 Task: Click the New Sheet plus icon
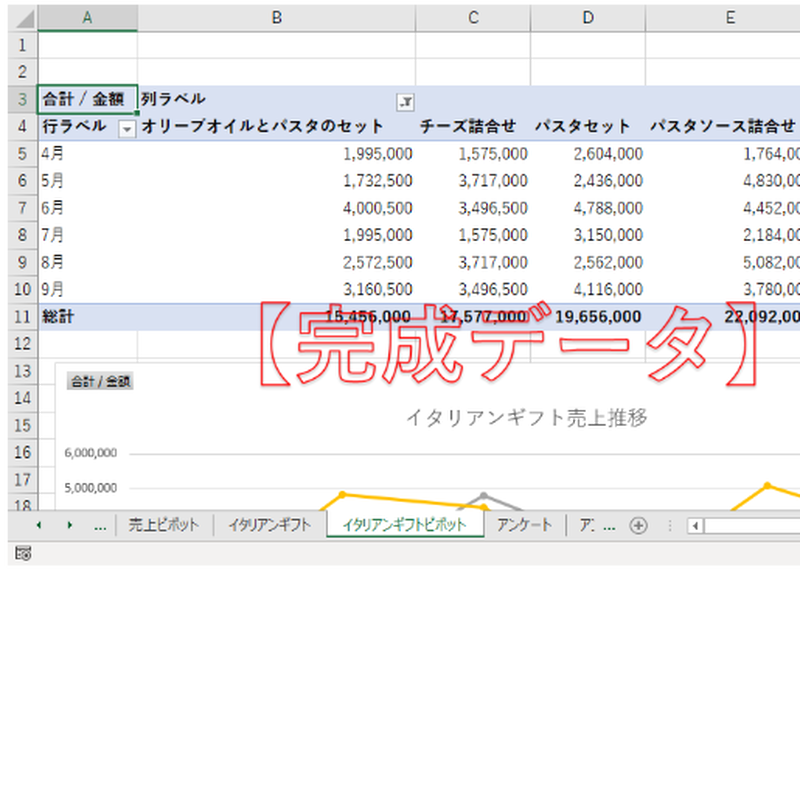pos(638,523)
